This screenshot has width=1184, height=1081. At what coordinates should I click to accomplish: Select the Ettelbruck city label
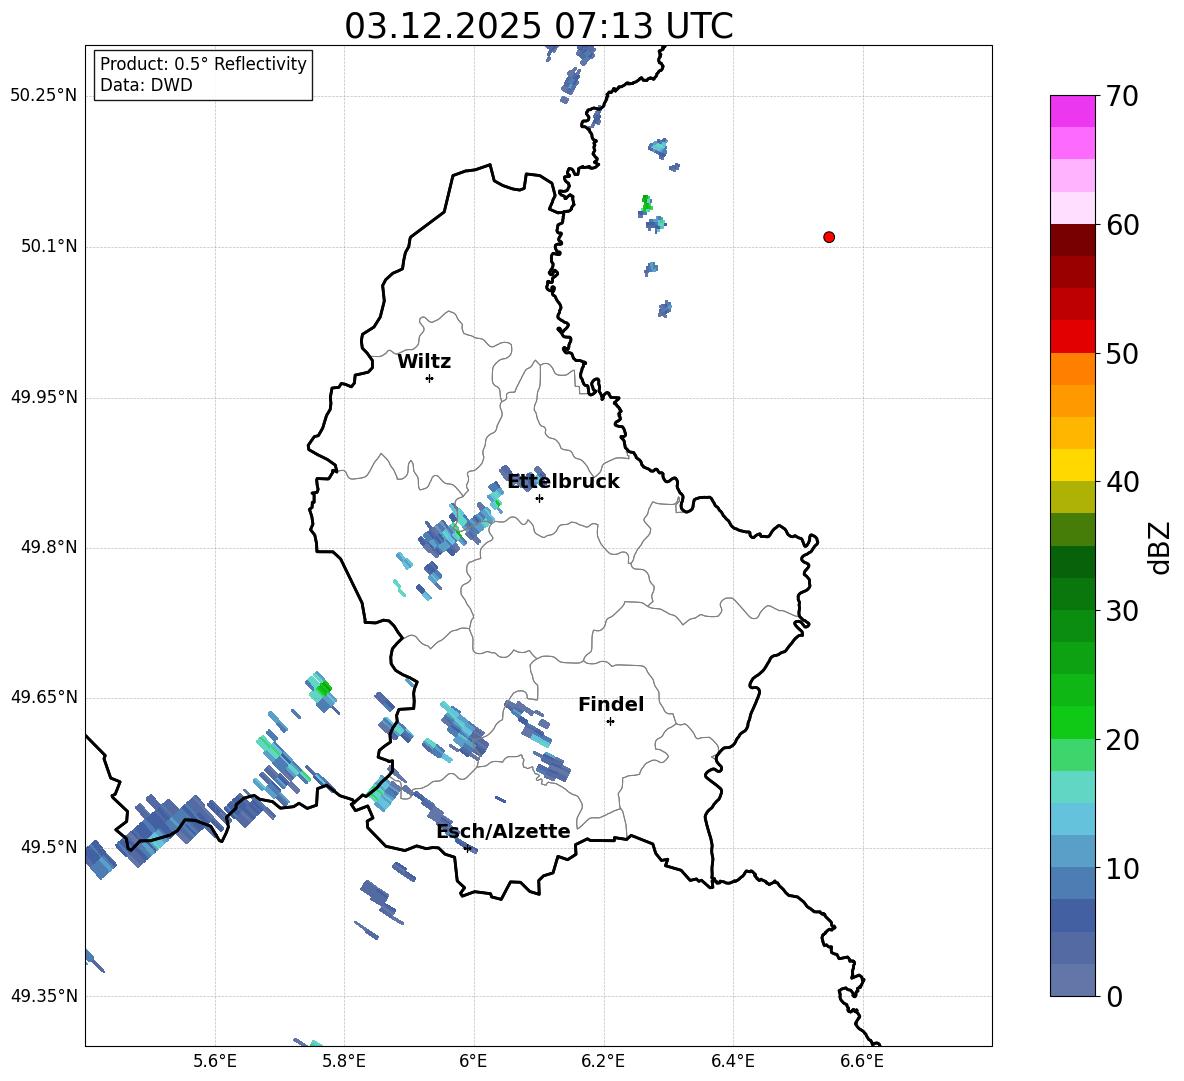[x=563, y=482]
